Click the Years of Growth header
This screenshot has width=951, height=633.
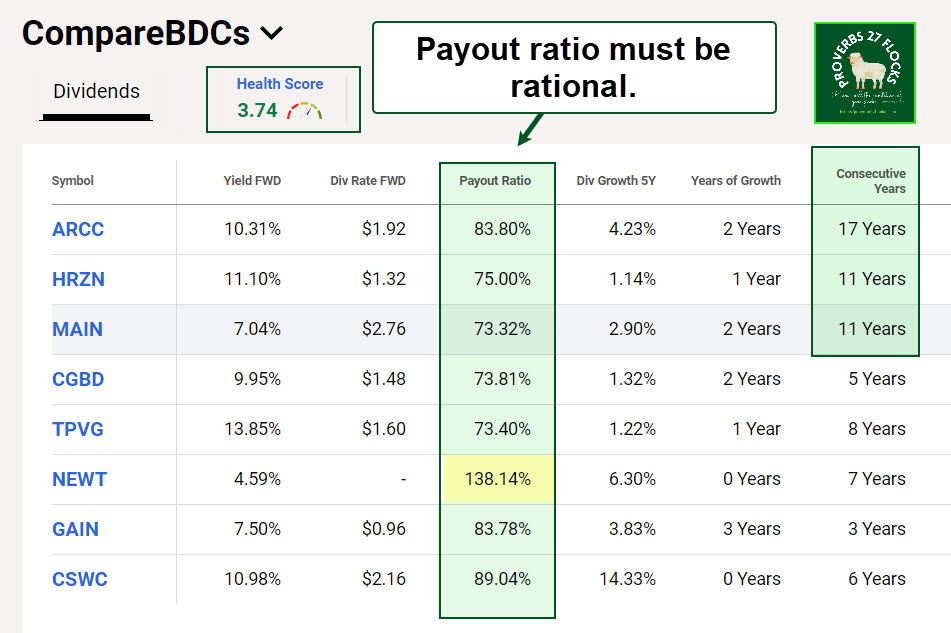[x=735, y=181]
